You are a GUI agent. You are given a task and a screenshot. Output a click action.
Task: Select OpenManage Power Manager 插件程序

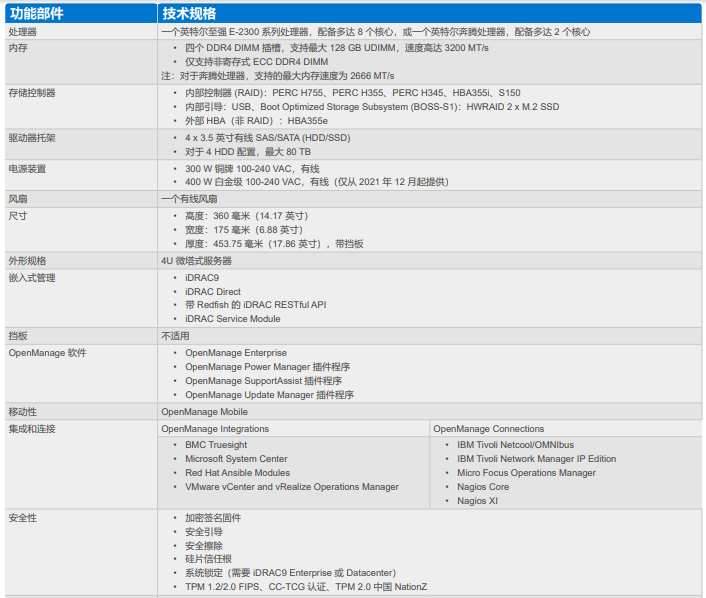[x=267, y=367]
